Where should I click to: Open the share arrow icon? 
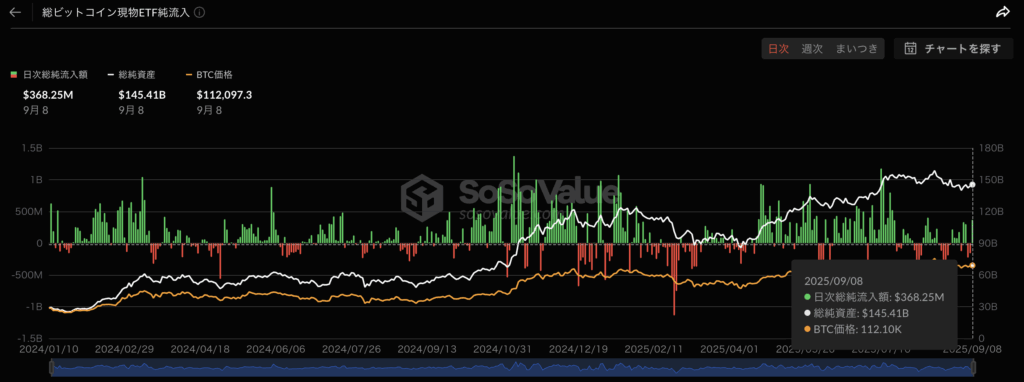(1002, 12)
